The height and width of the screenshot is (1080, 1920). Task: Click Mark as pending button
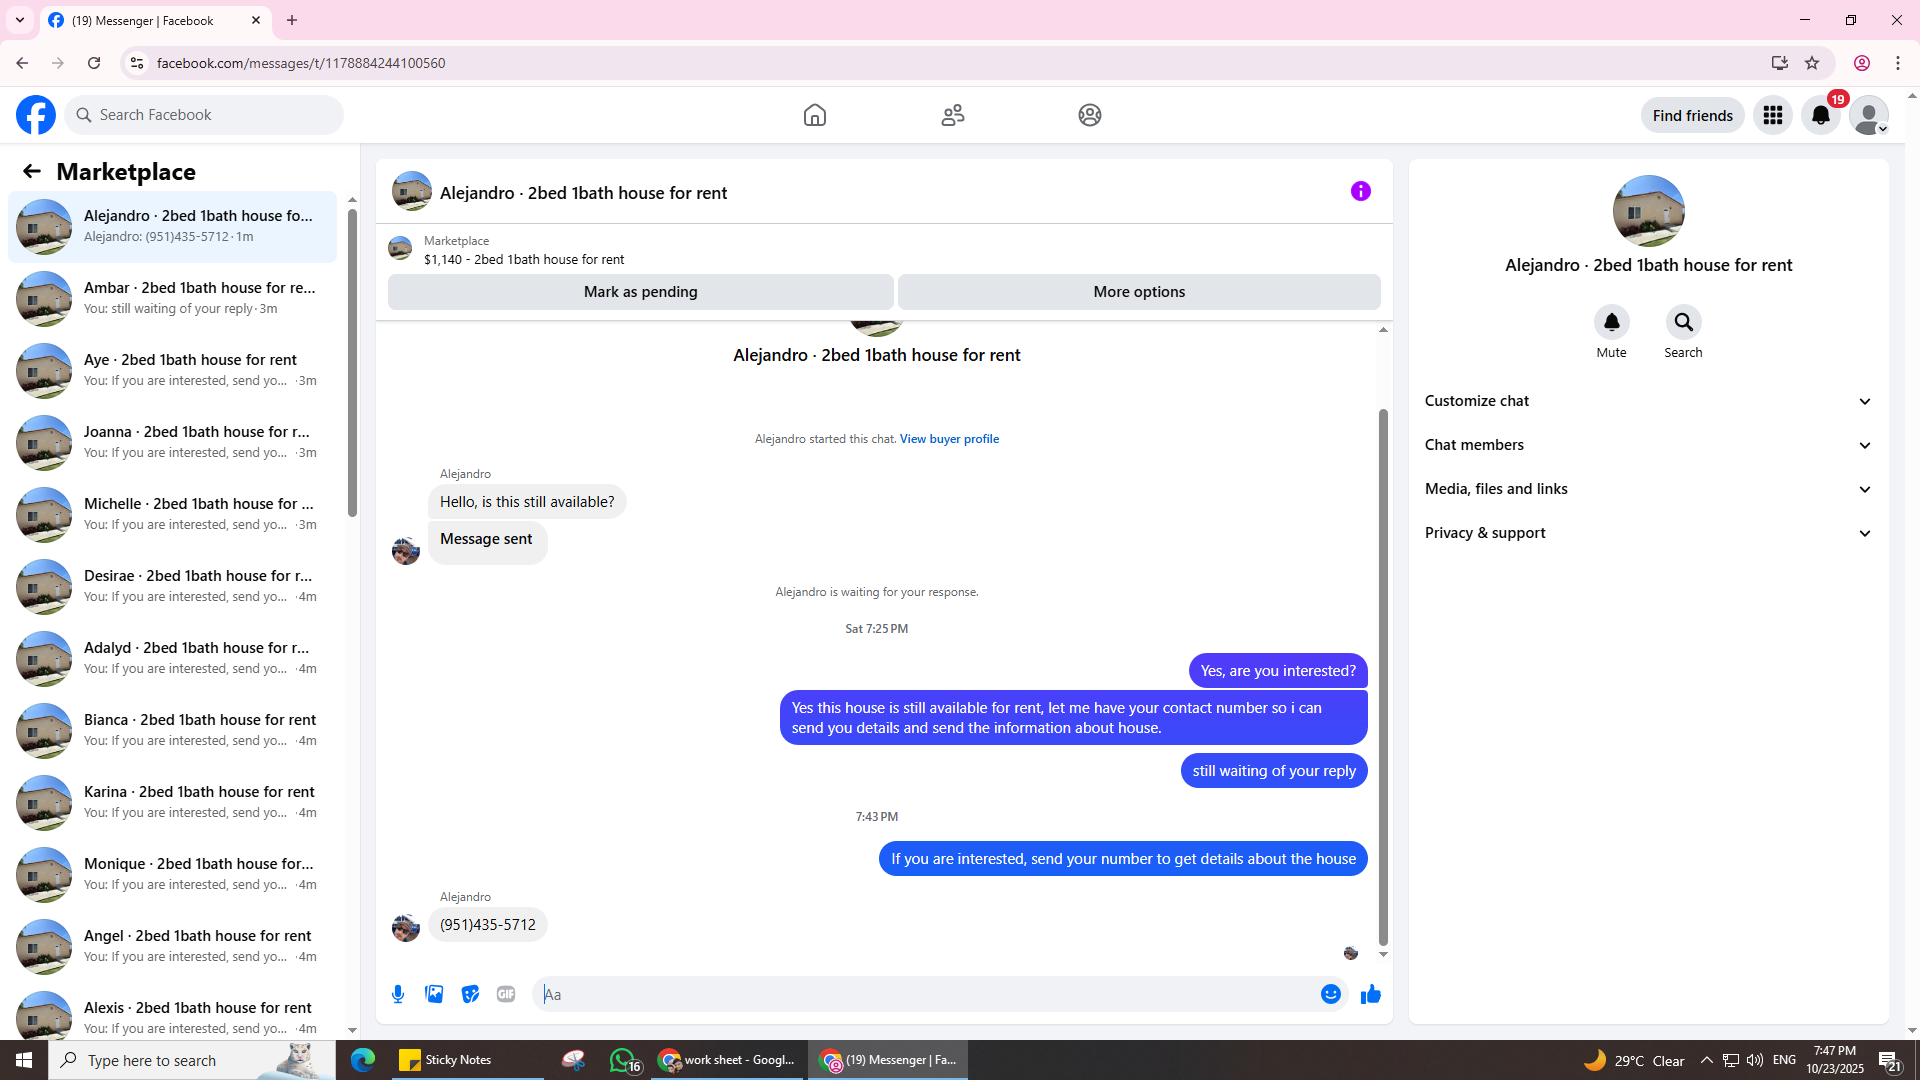coord(640,292)
